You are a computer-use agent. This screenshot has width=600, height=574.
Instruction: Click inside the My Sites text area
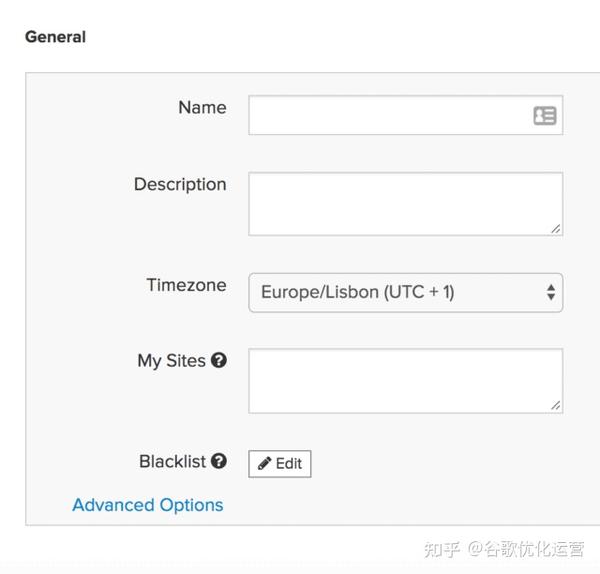coord(406,381)
